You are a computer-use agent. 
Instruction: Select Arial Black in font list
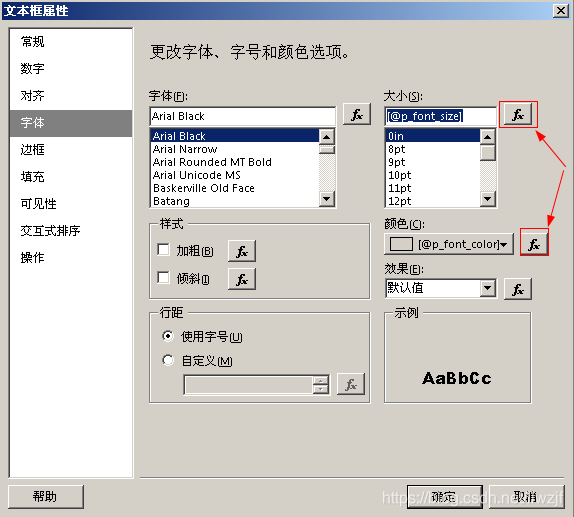coord(235,136)
